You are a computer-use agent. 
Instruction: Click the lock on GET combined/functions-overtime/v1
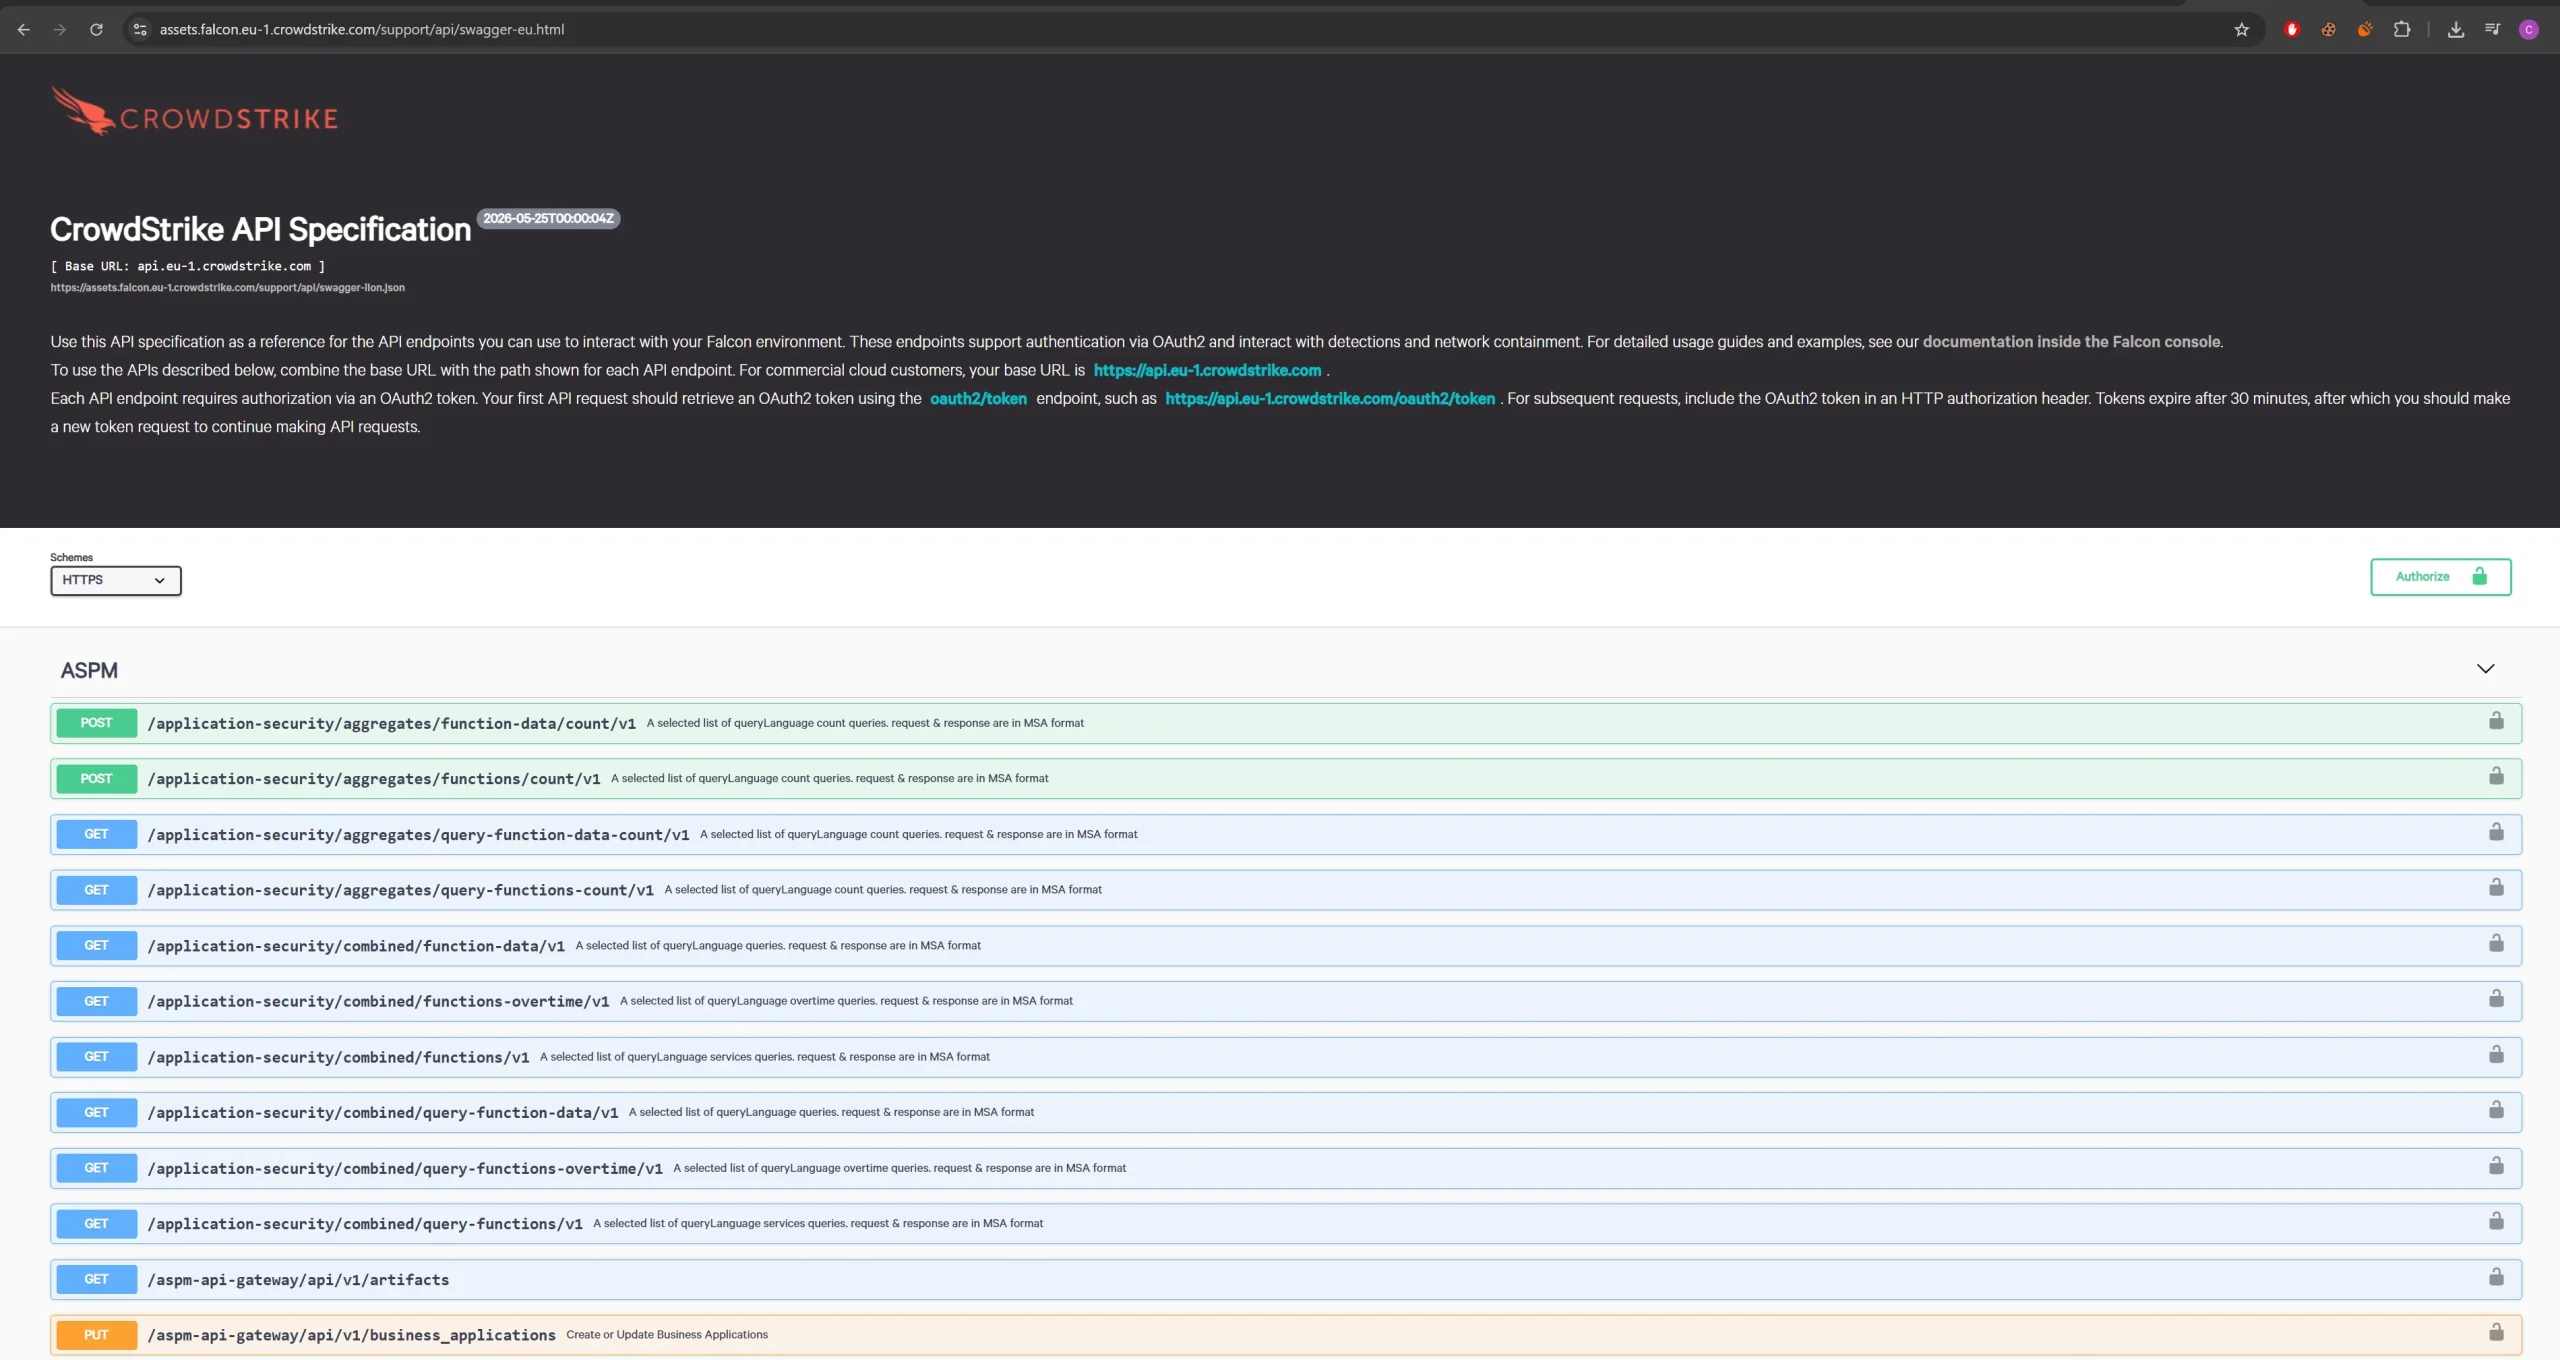point(2496,998)
